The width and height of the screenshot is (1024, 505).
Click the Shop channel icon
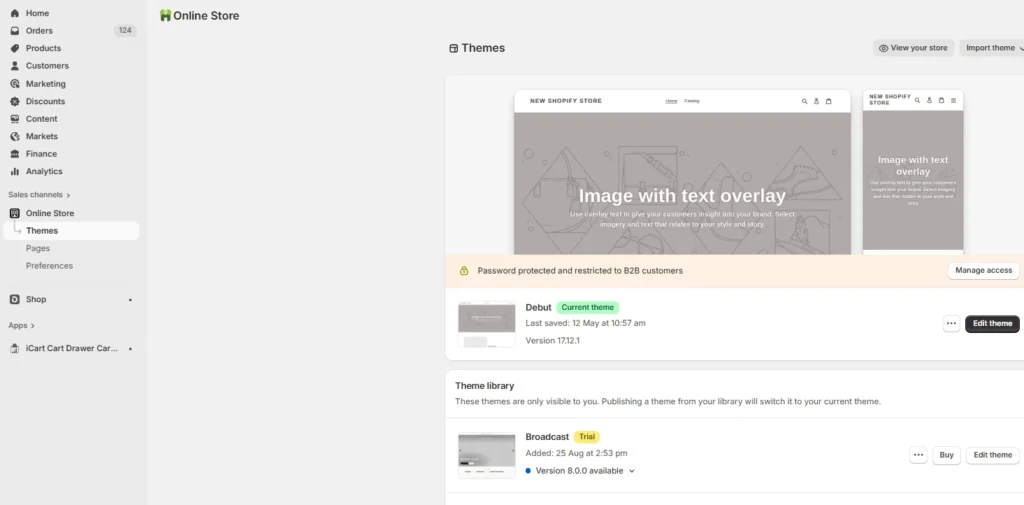(x=14, y=299)
